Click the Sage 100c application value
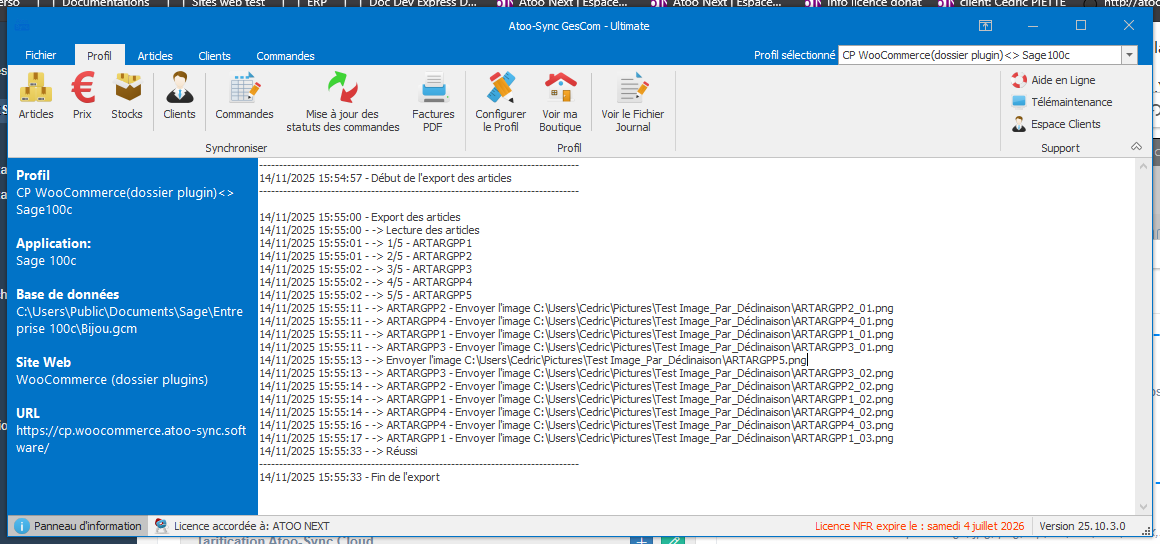Viewport: 1160px width, 544px height. click(47, 261)
